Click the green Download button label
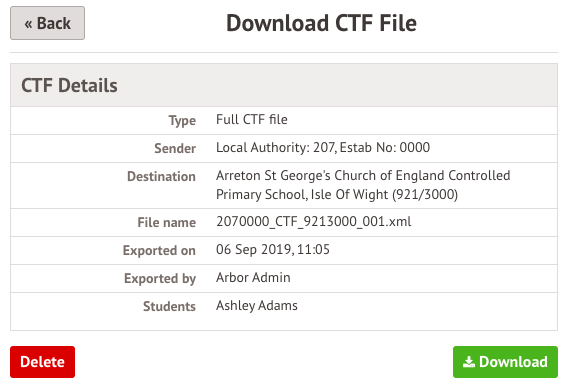 (x=513, y=362)
